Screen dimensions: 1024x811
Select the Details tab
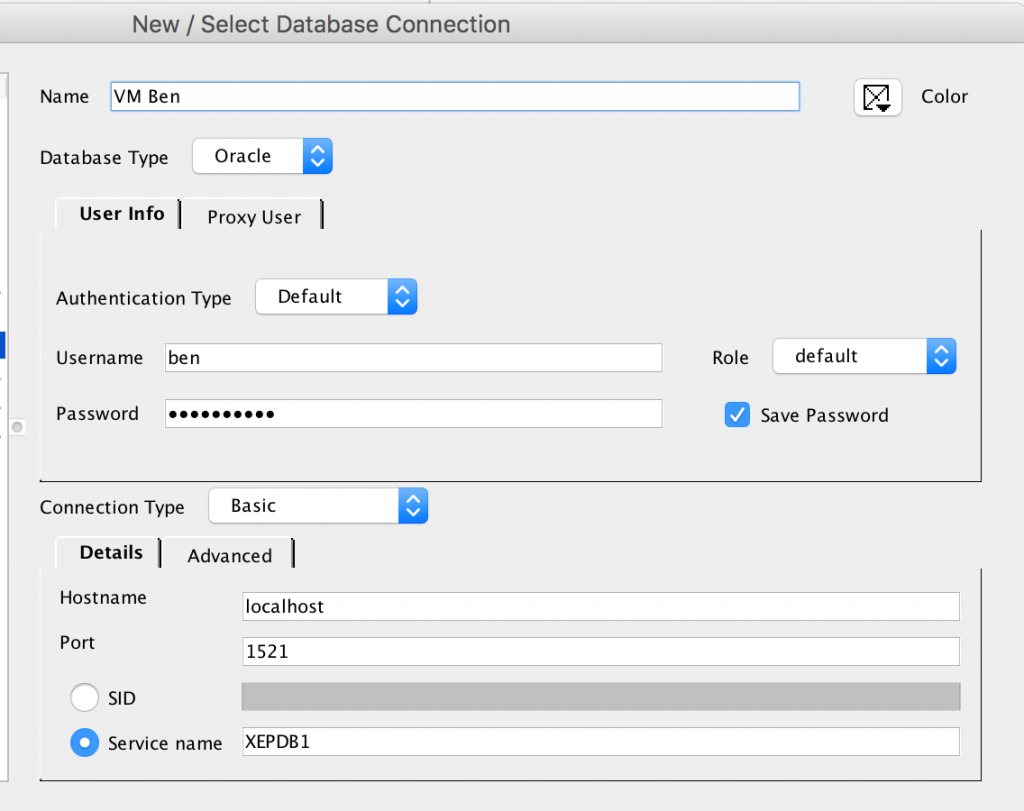(111, 553)
